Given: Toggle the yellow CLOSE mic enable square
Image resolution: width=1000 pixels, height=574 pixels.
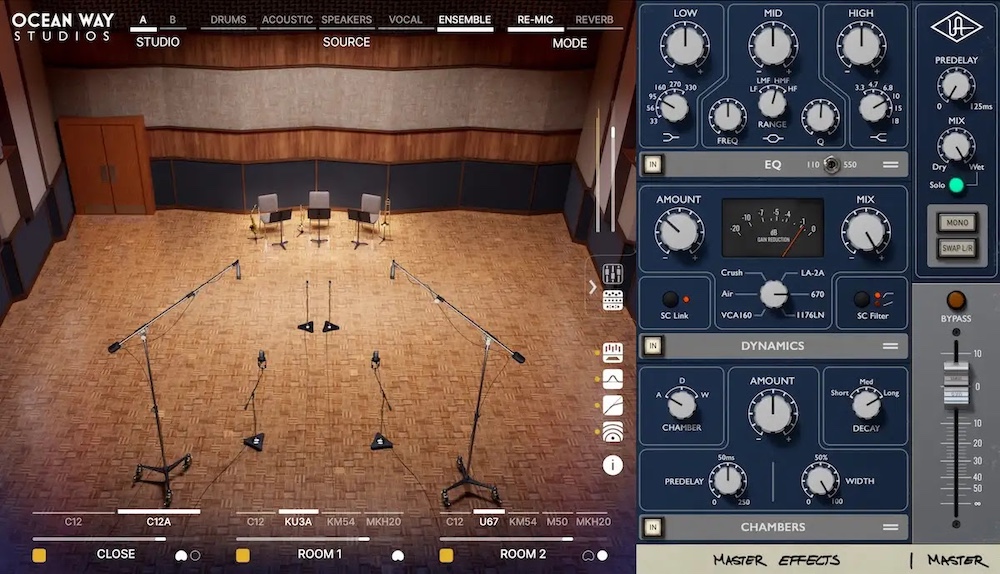Looking at the screenshot, I should [39, 555].
